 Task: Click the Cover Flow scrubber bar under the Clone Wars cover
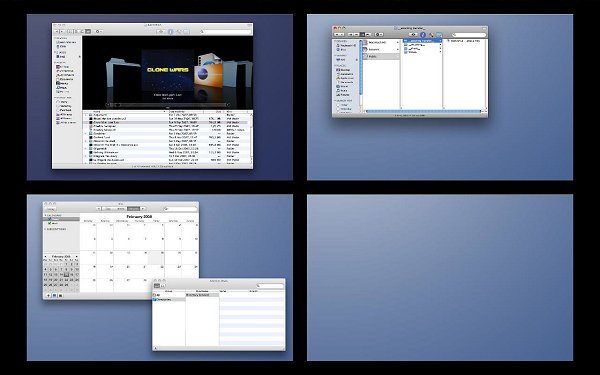(168, 104)
